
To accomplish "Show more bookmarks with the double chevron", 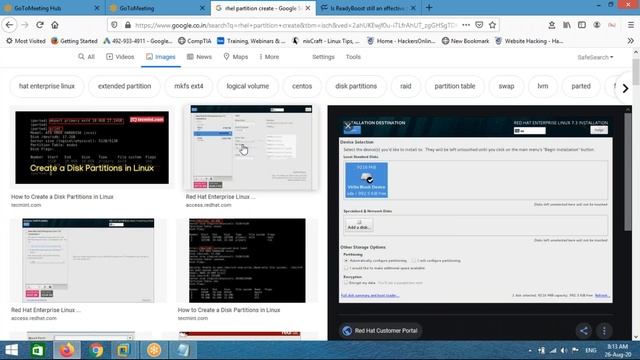I will [631, 41].
